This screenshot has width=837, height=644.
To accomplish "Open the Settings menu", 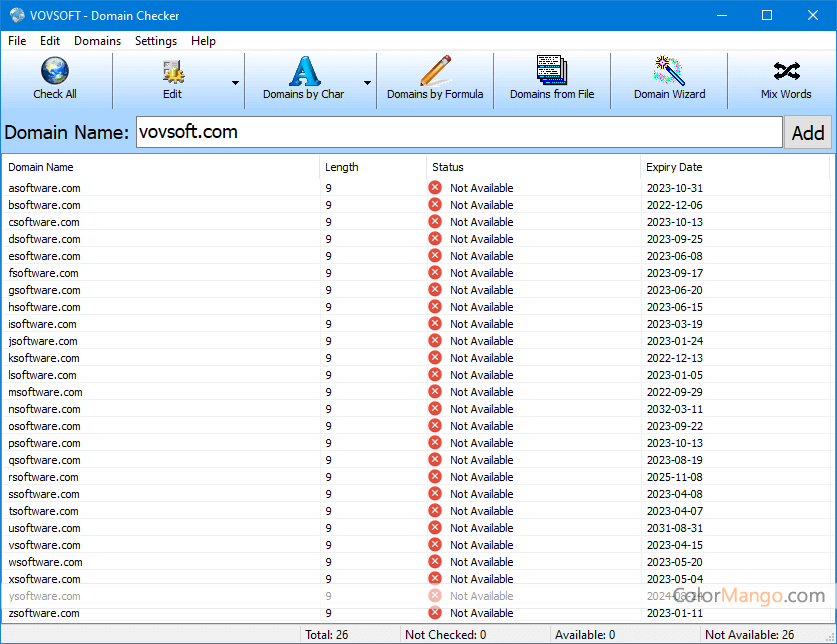I will click(x=156, y=41).
